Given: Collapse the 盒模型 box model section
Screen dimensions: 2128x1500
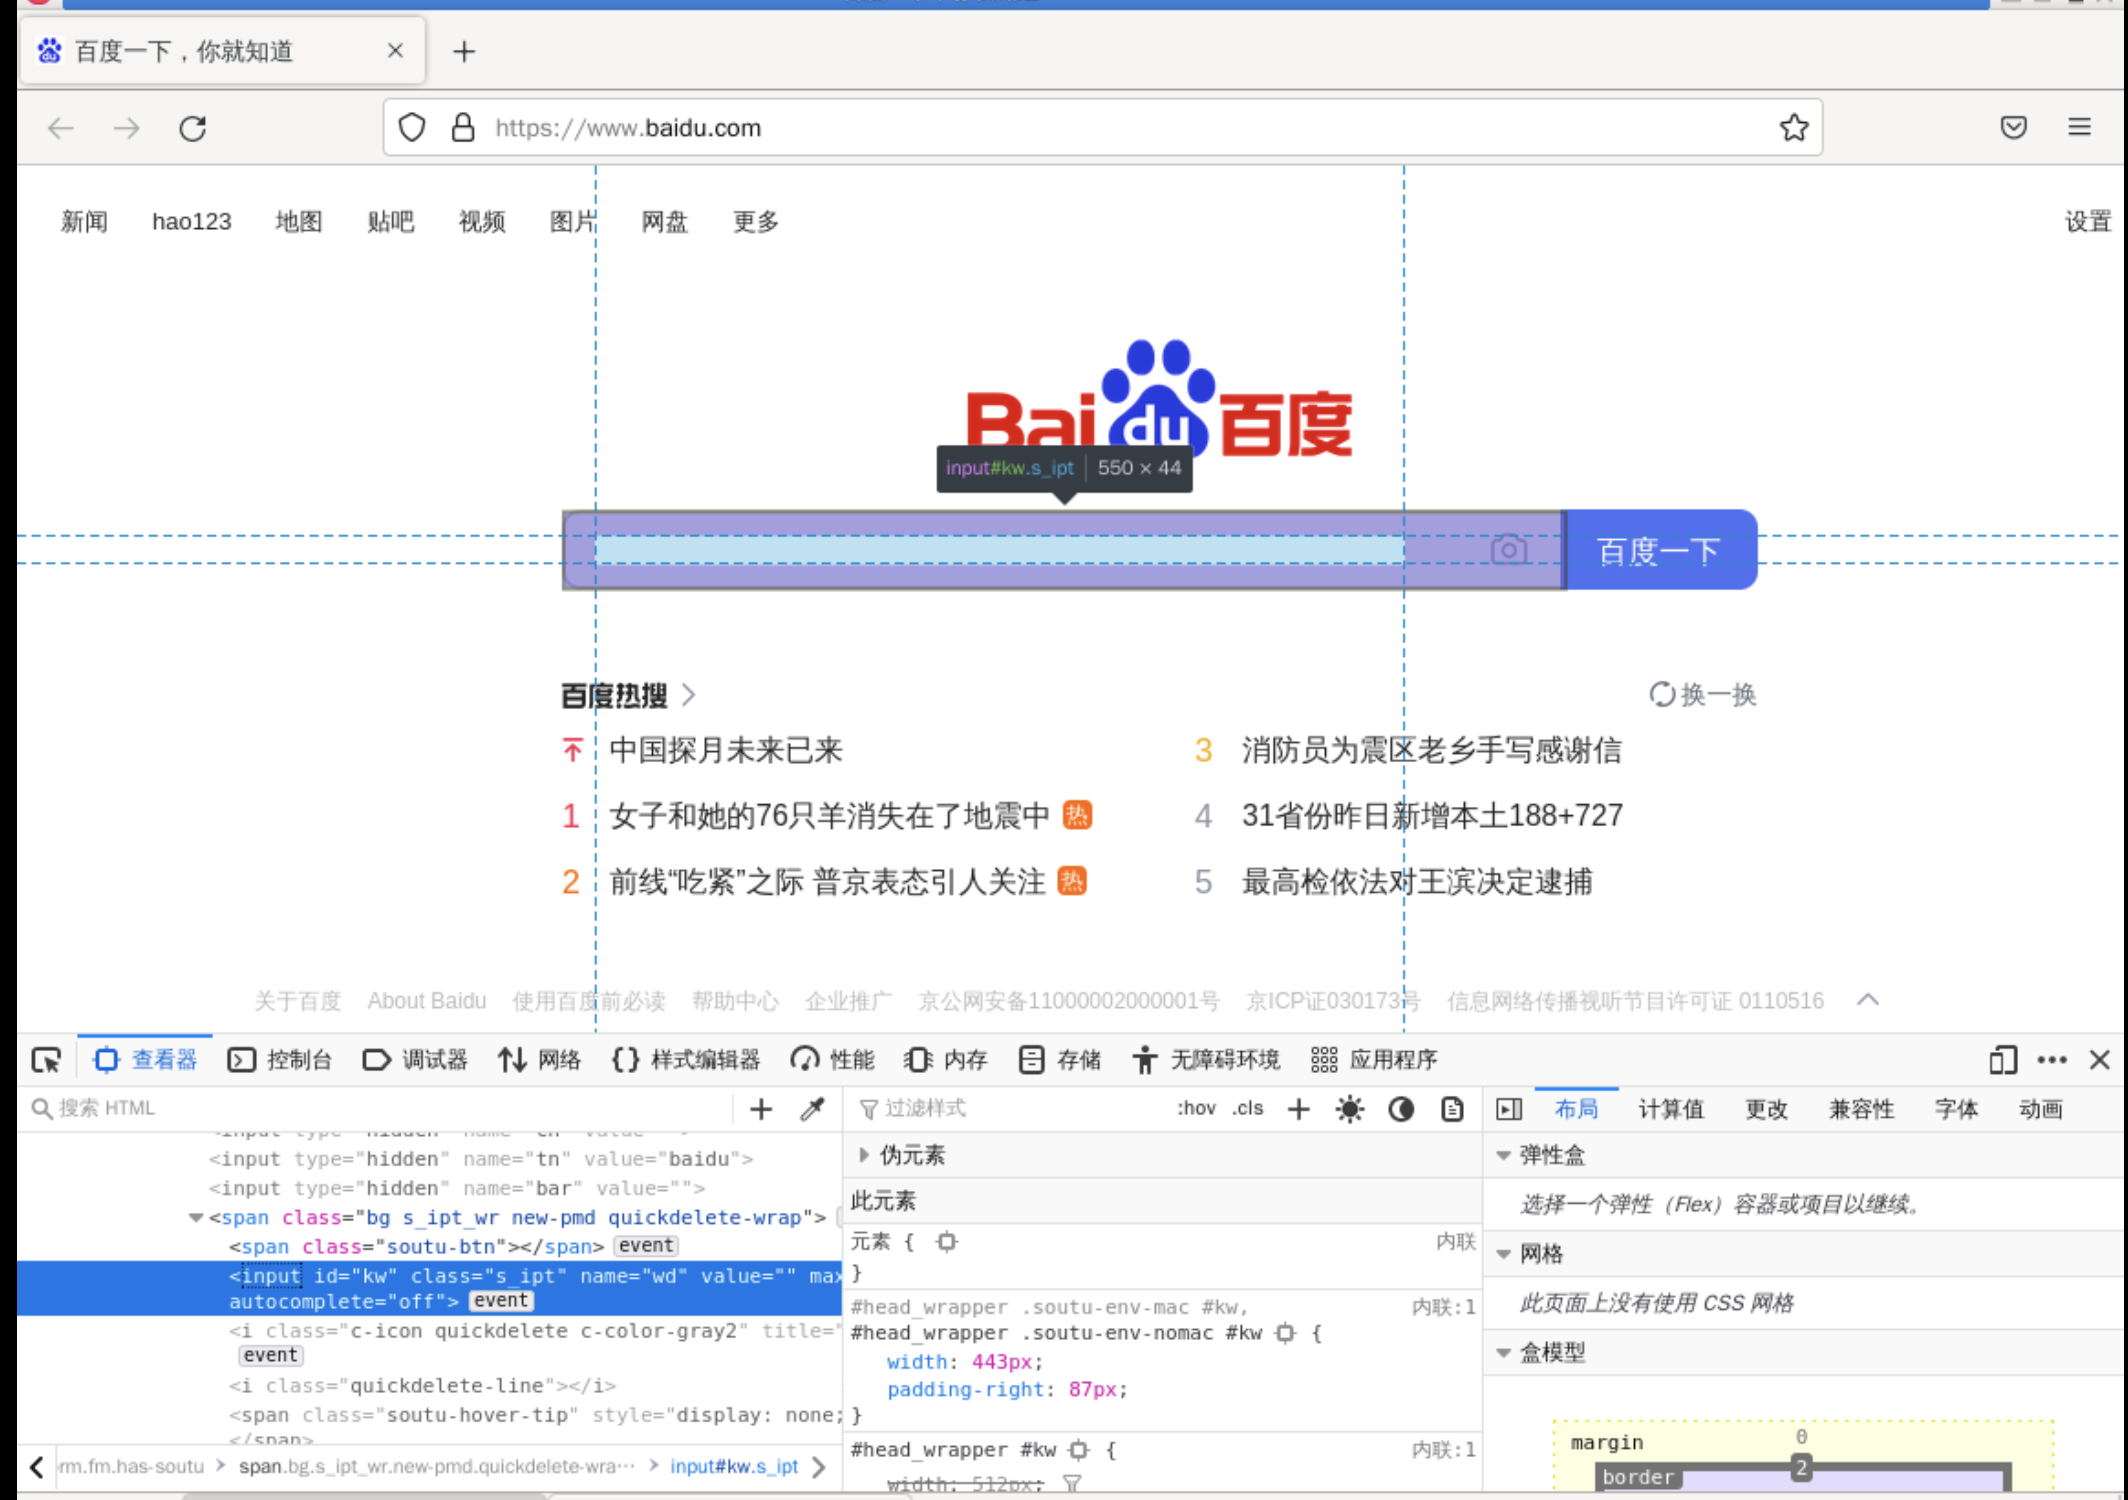Looking at the screenshot, I should 1503,1352.
